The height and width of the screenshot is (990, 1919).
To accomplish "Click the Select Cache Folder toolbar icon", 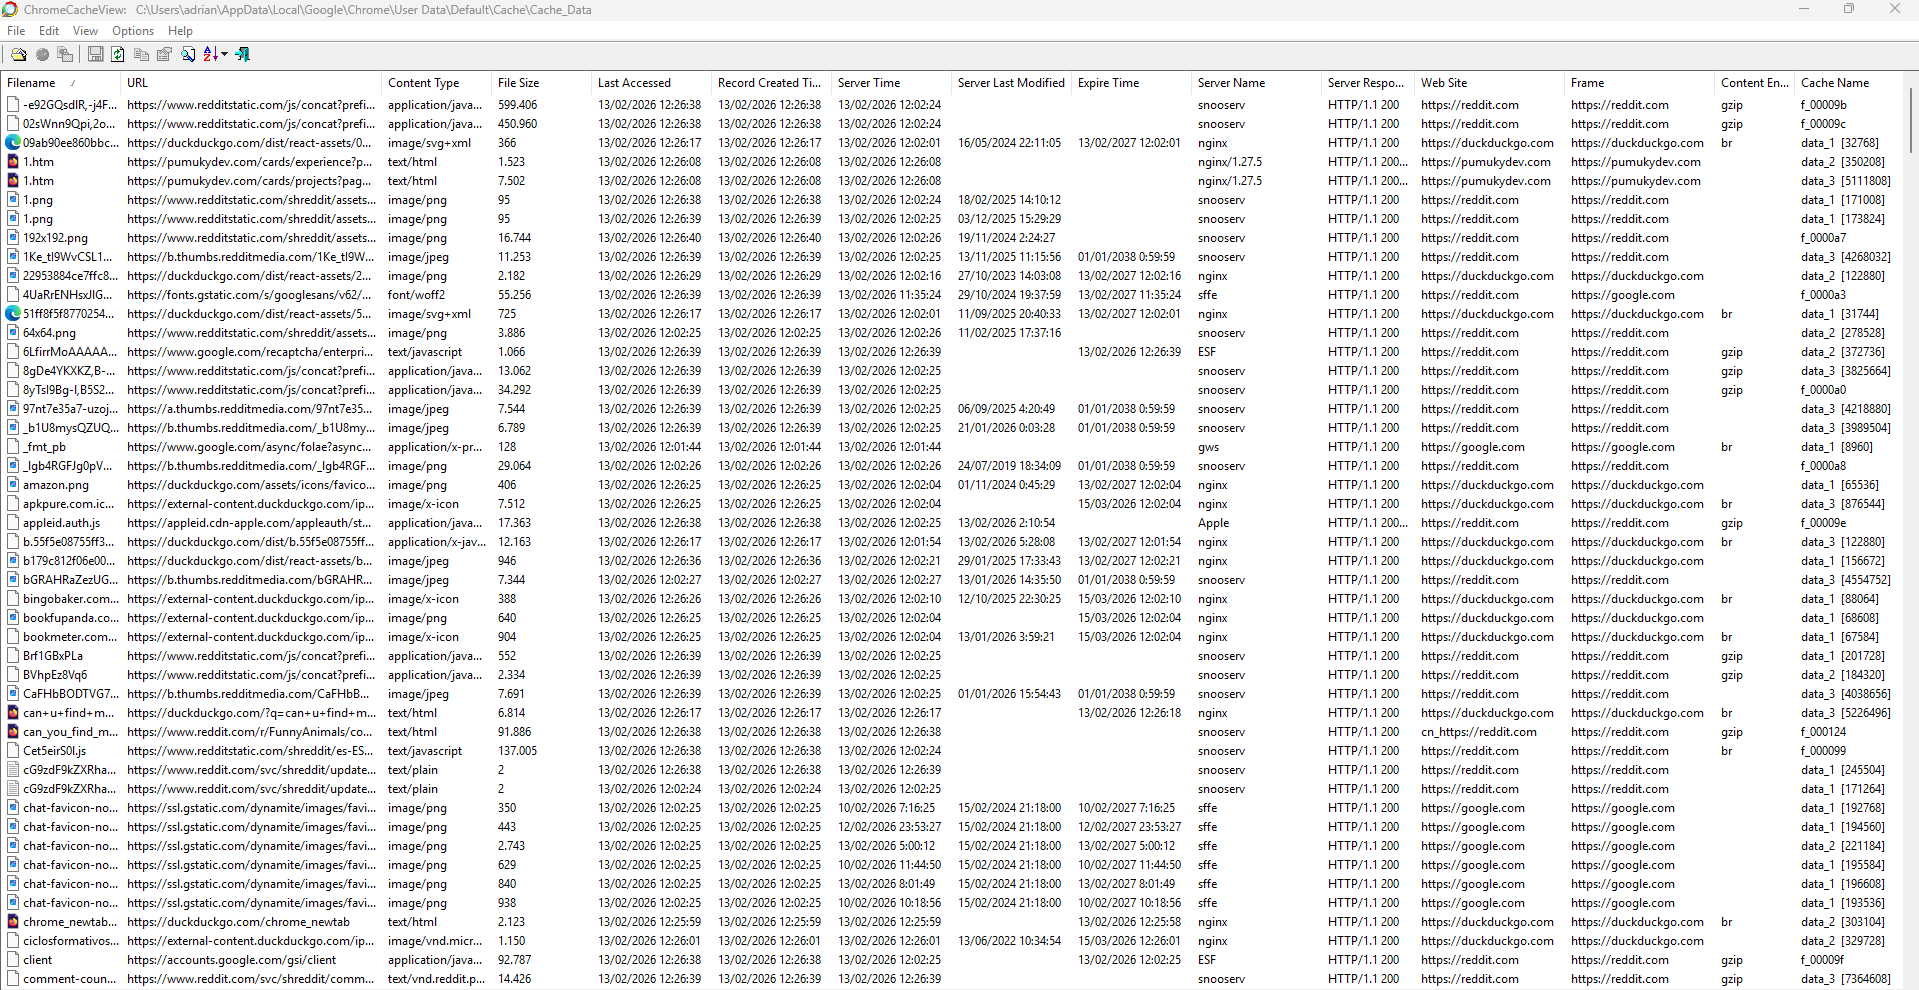I will coord(18,54).
